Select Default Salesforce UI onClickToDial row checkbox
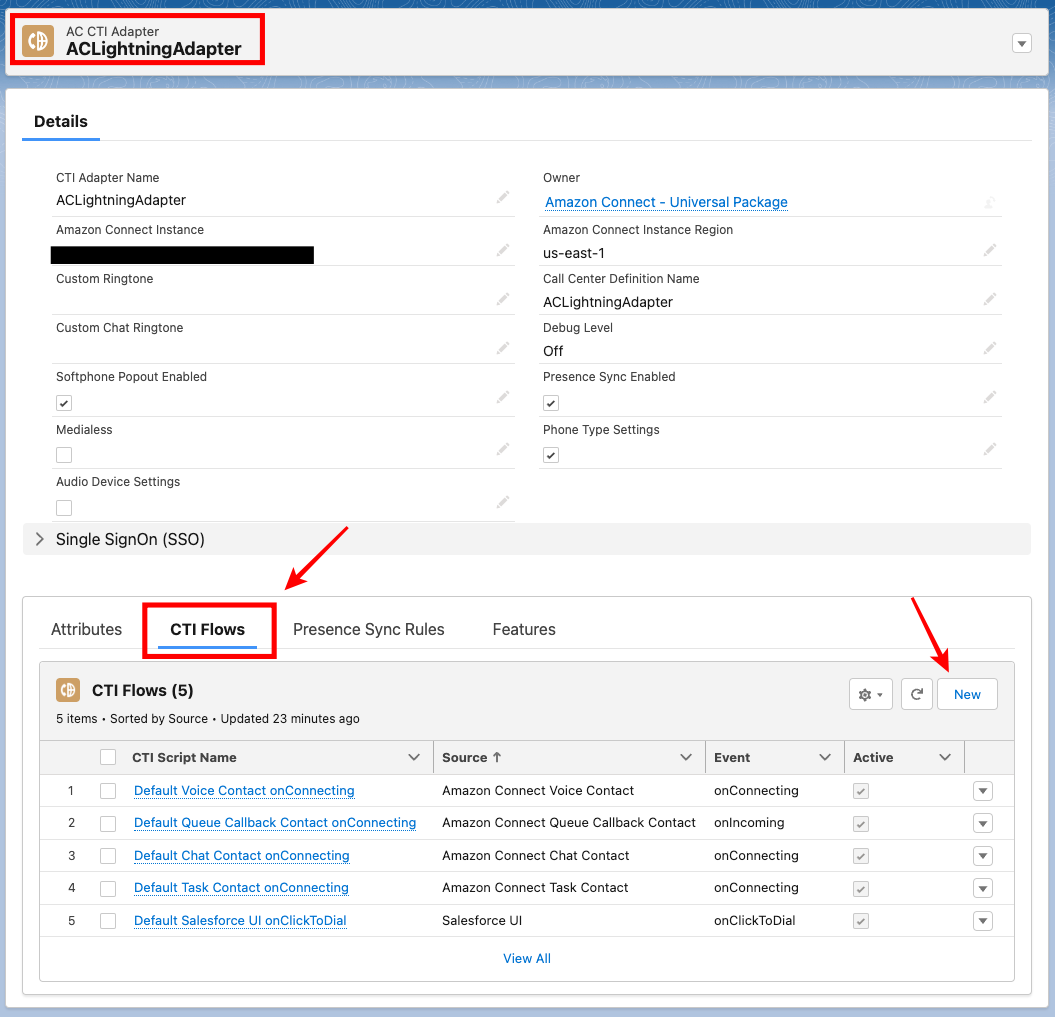Viewport: 1055px width, 1017px height. coord(108,921)
